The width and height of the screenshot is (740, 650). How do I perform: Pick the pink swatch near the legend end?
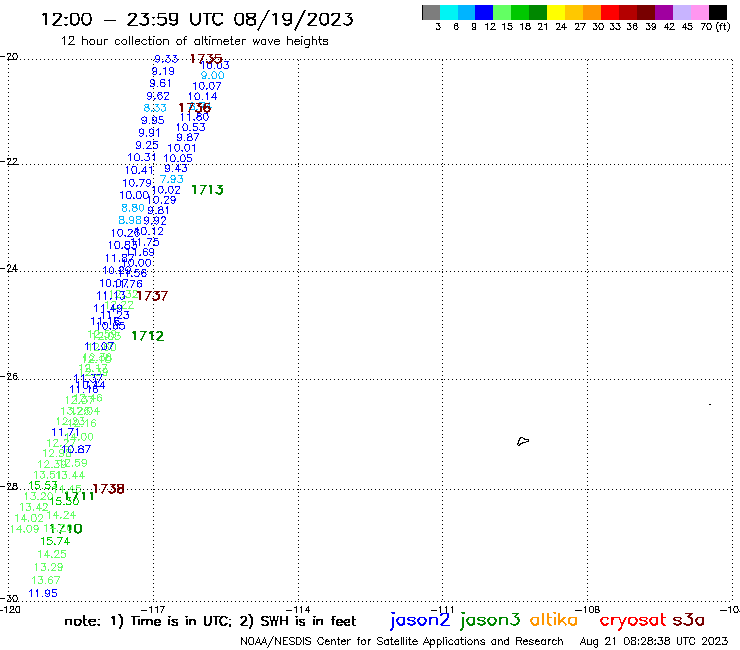coord(699,12)
